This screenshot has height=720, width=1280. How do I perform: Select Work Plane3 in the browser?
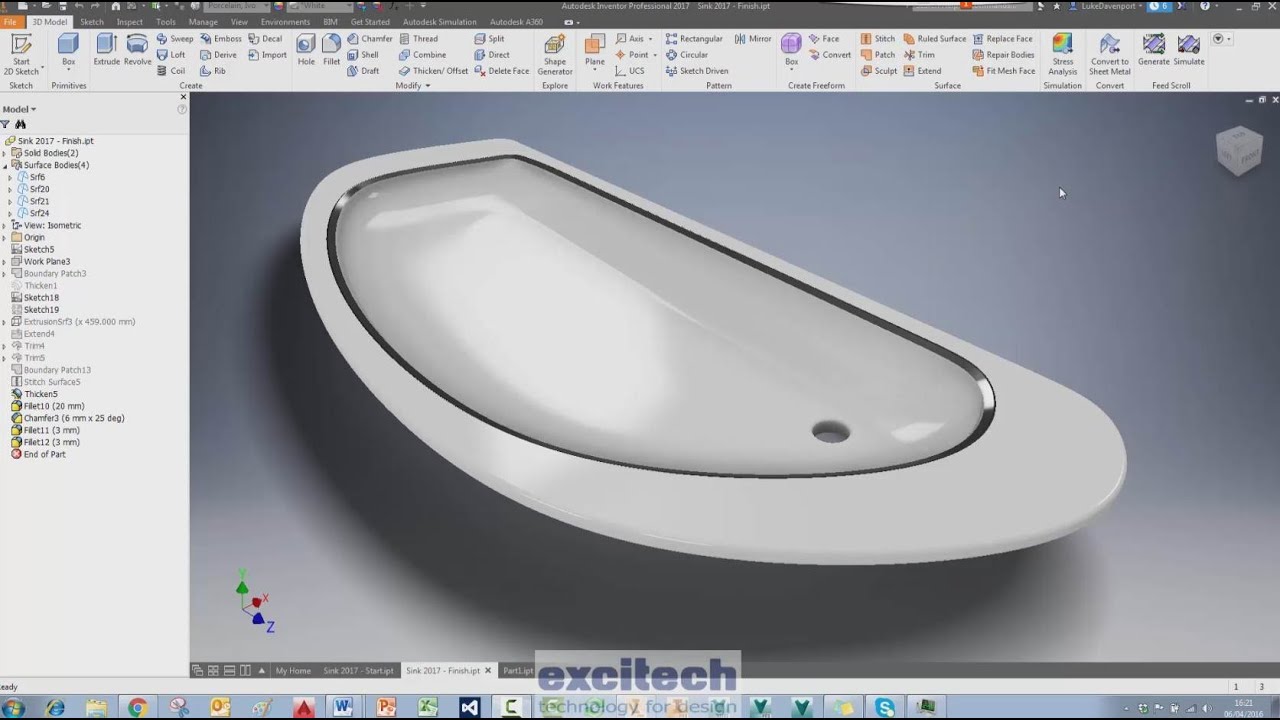pos(47,261)
